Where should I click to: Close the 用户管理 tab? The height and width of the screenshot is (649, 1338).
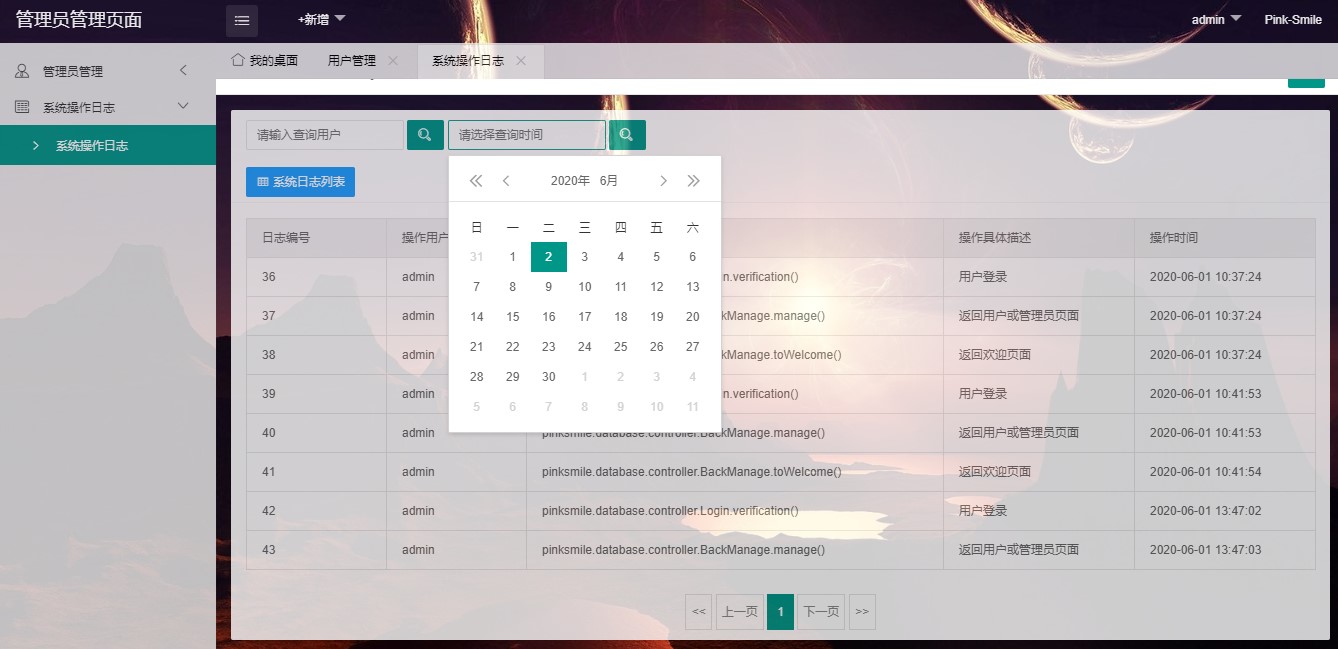(x=393, y=61)
